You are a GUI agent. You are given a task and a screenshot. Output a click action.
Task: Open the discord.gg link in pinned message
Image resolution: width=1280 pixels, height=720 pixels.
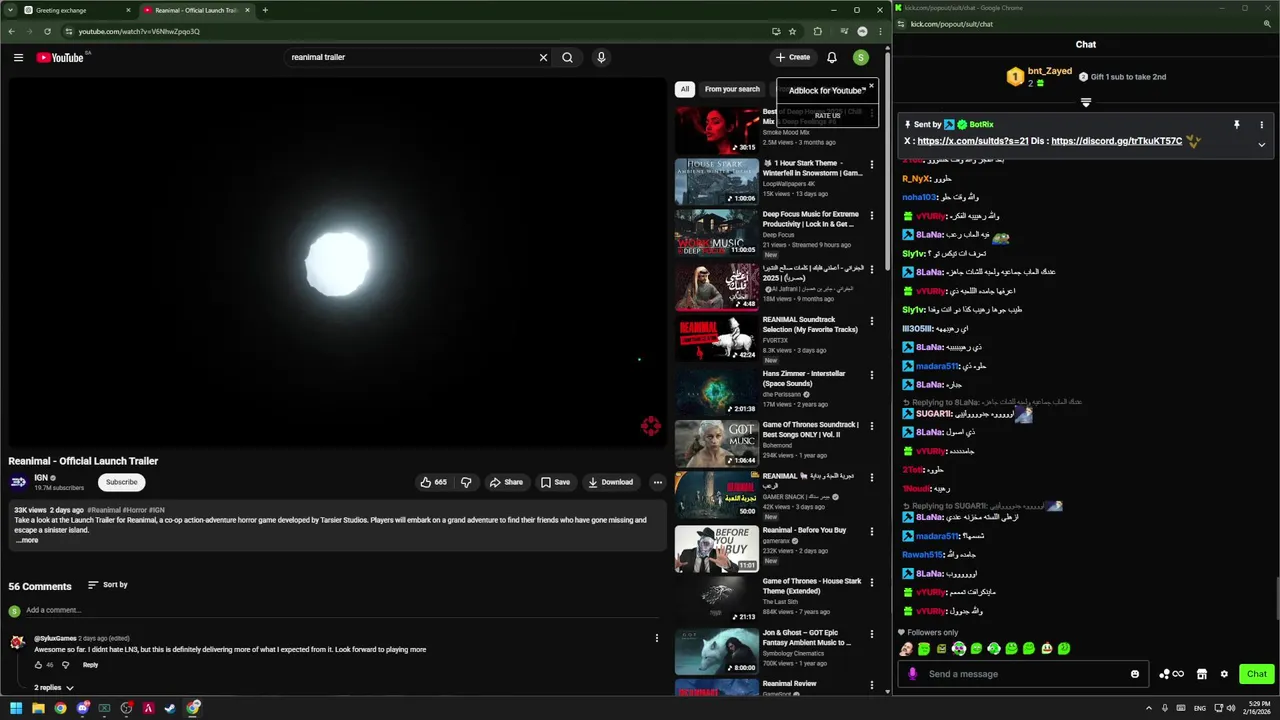[1117, 141]
